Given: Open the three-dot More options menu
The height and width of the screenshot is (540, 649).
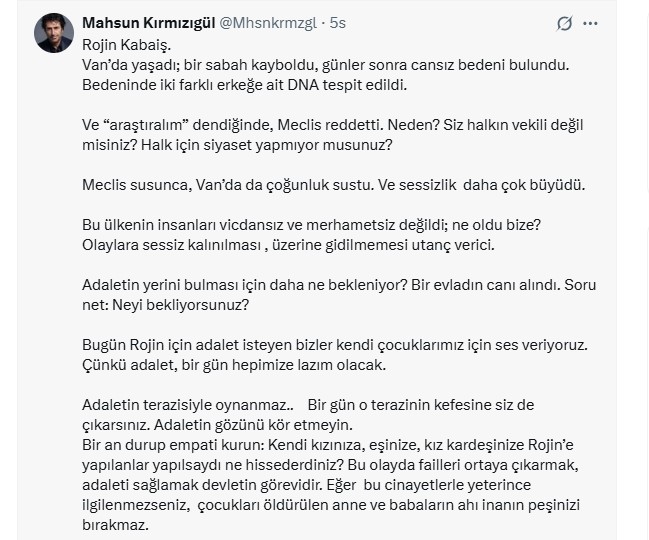Looking at the screenshot, I should tap(590, 23).
